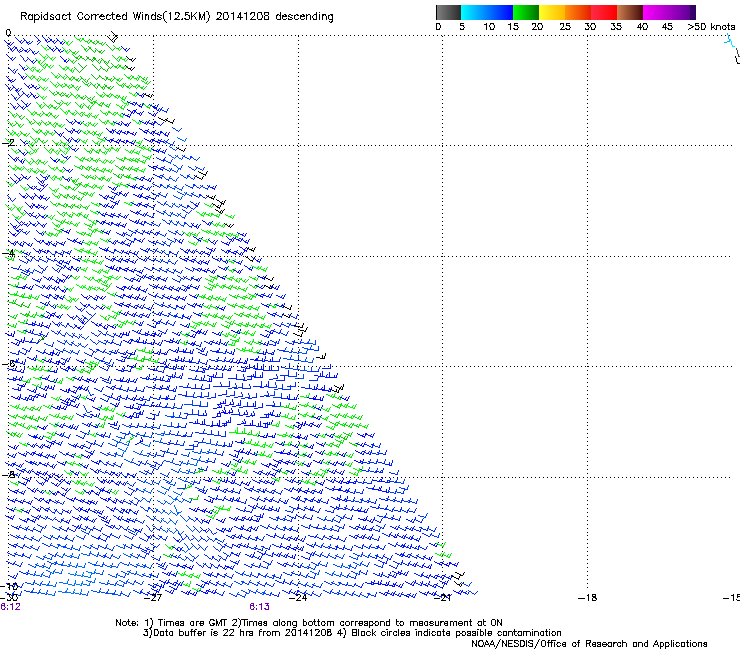Viewport: 740px width, 650px height.
Task: Click the '-2' latitude axis label
Action: 8,143
